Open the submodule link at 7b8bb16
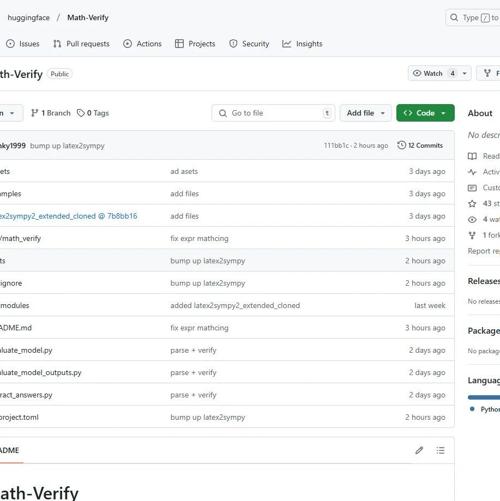500x501 pixels. pos(68,216)
